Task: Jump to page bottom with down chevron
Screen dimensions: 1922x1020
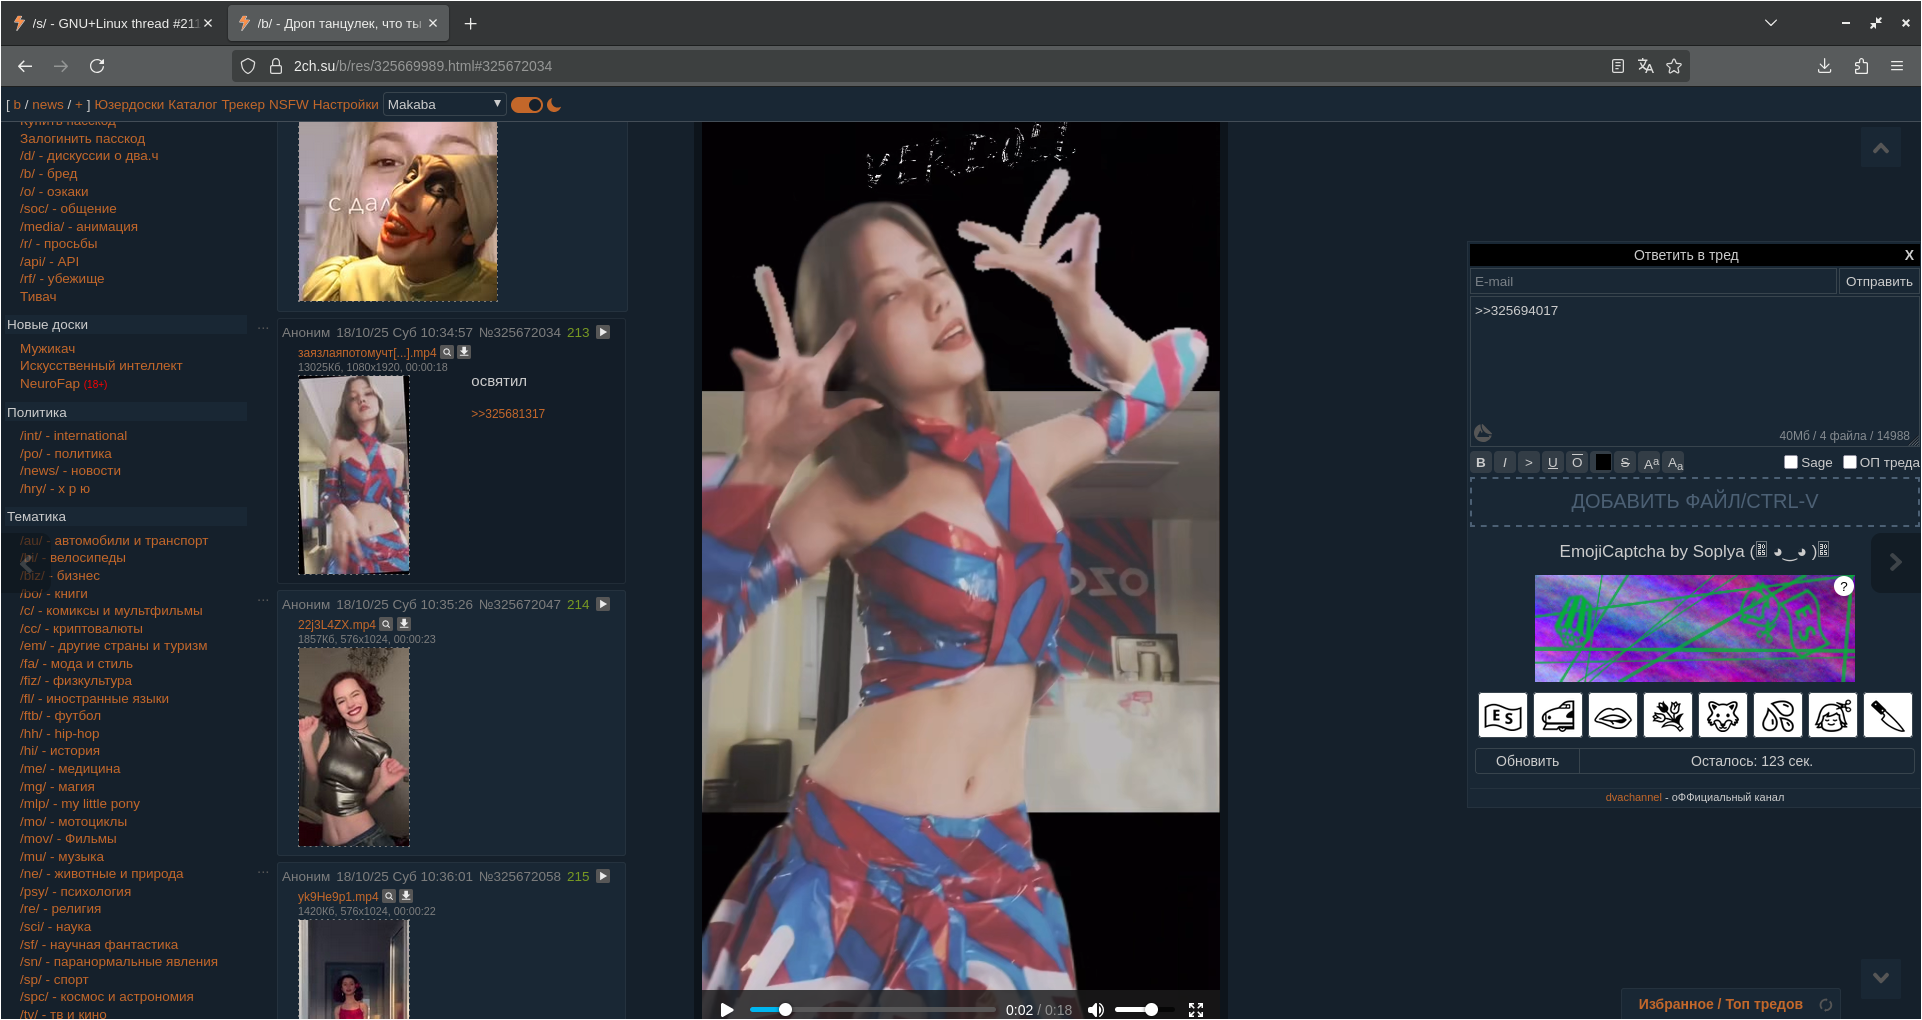Action: click(1881, 978)
